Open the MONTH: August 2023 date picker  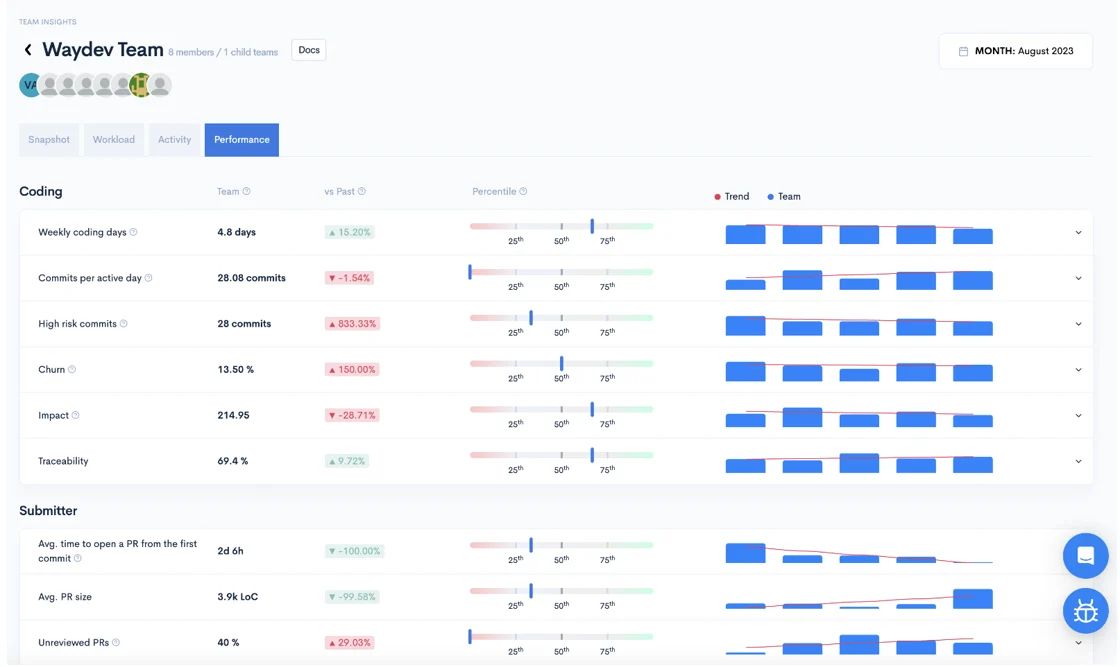pos(1016,51)
